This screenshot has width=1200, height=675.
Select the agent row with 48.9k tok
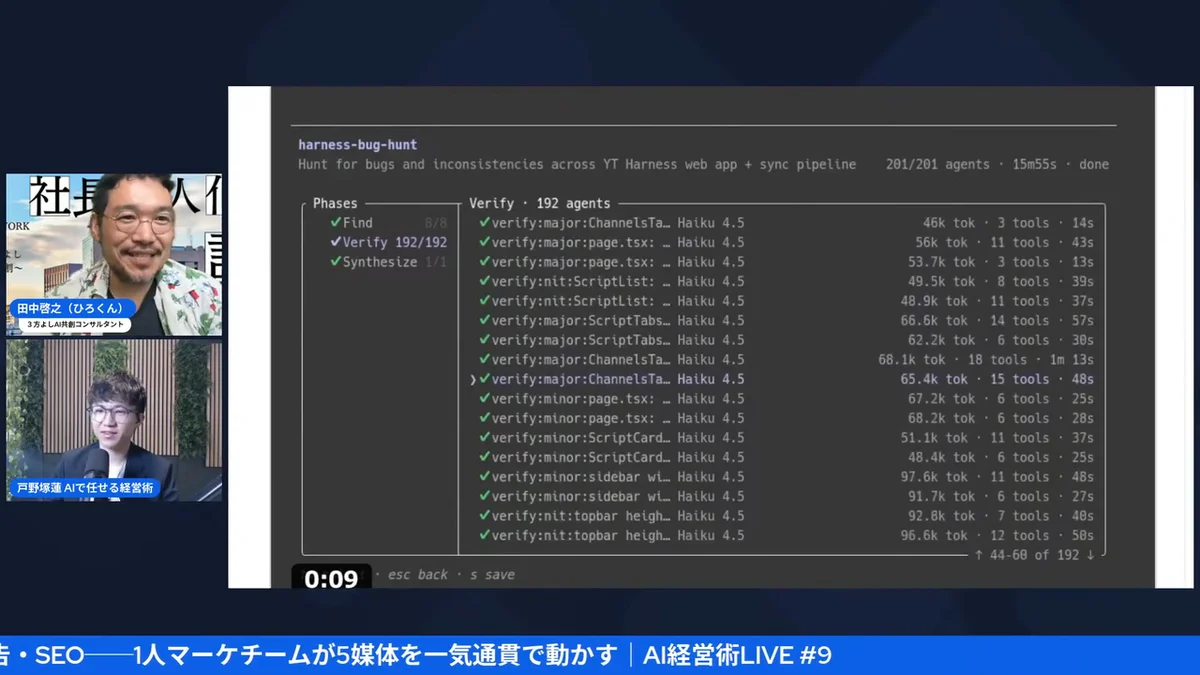click(786, 301)
